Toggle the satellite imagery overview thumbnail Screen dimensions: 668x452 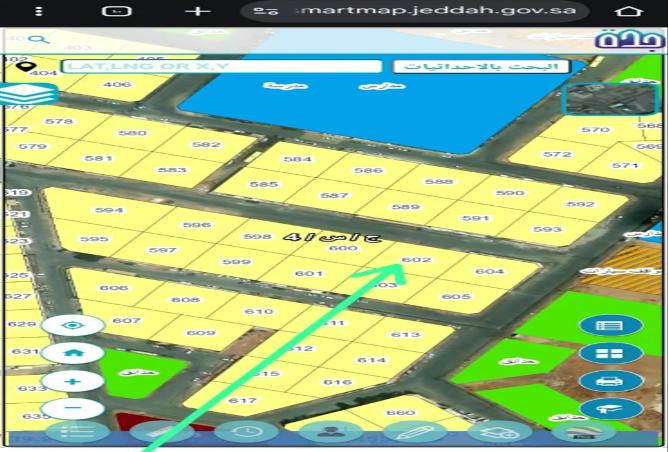(609, 100)
